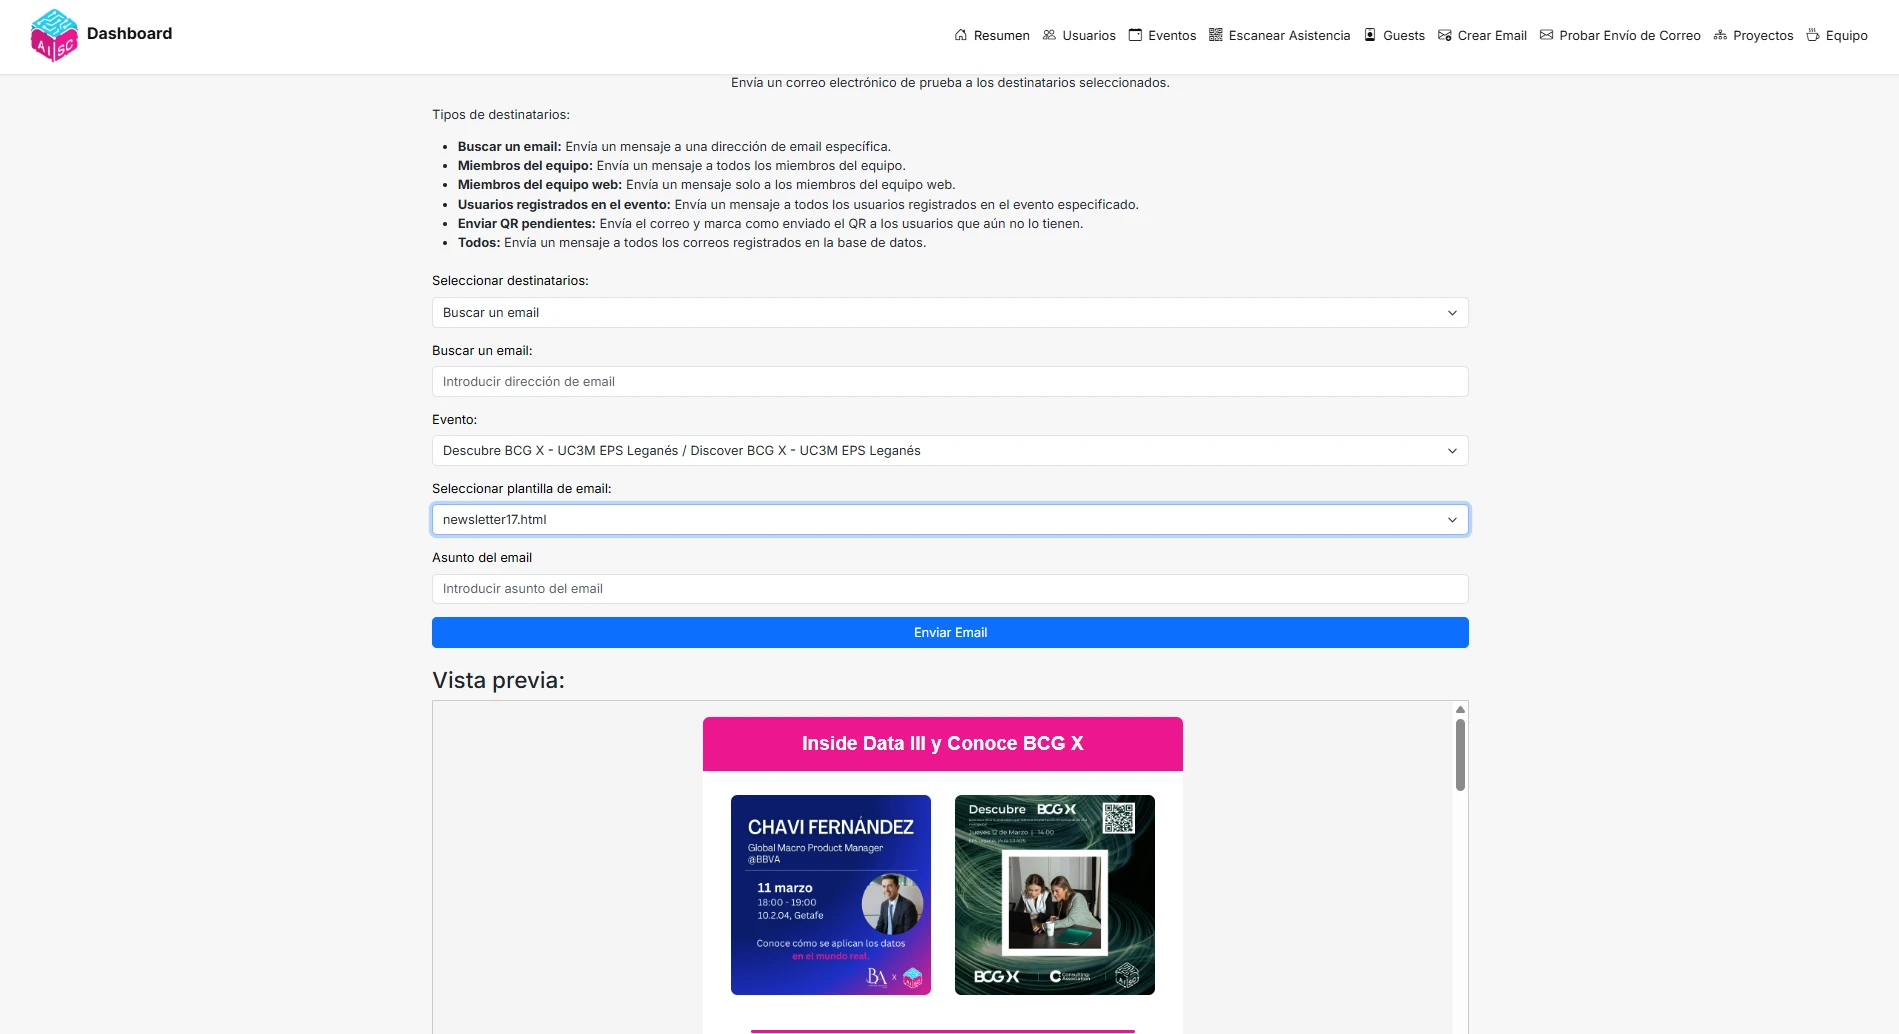Click the AISC brain logo icon
Screen dimensions: 1899x1034
pyautogui.click(x=54, y=35)
